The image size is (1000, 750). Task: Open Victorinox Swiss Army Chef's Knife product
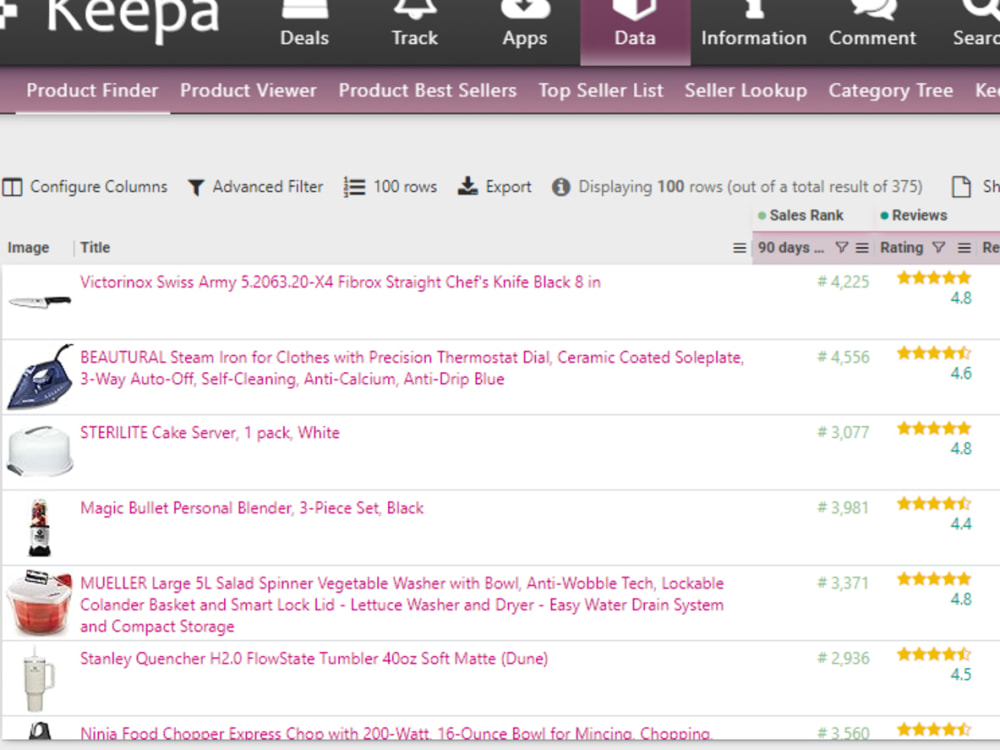pyautogui.click(x=340, y=282)
